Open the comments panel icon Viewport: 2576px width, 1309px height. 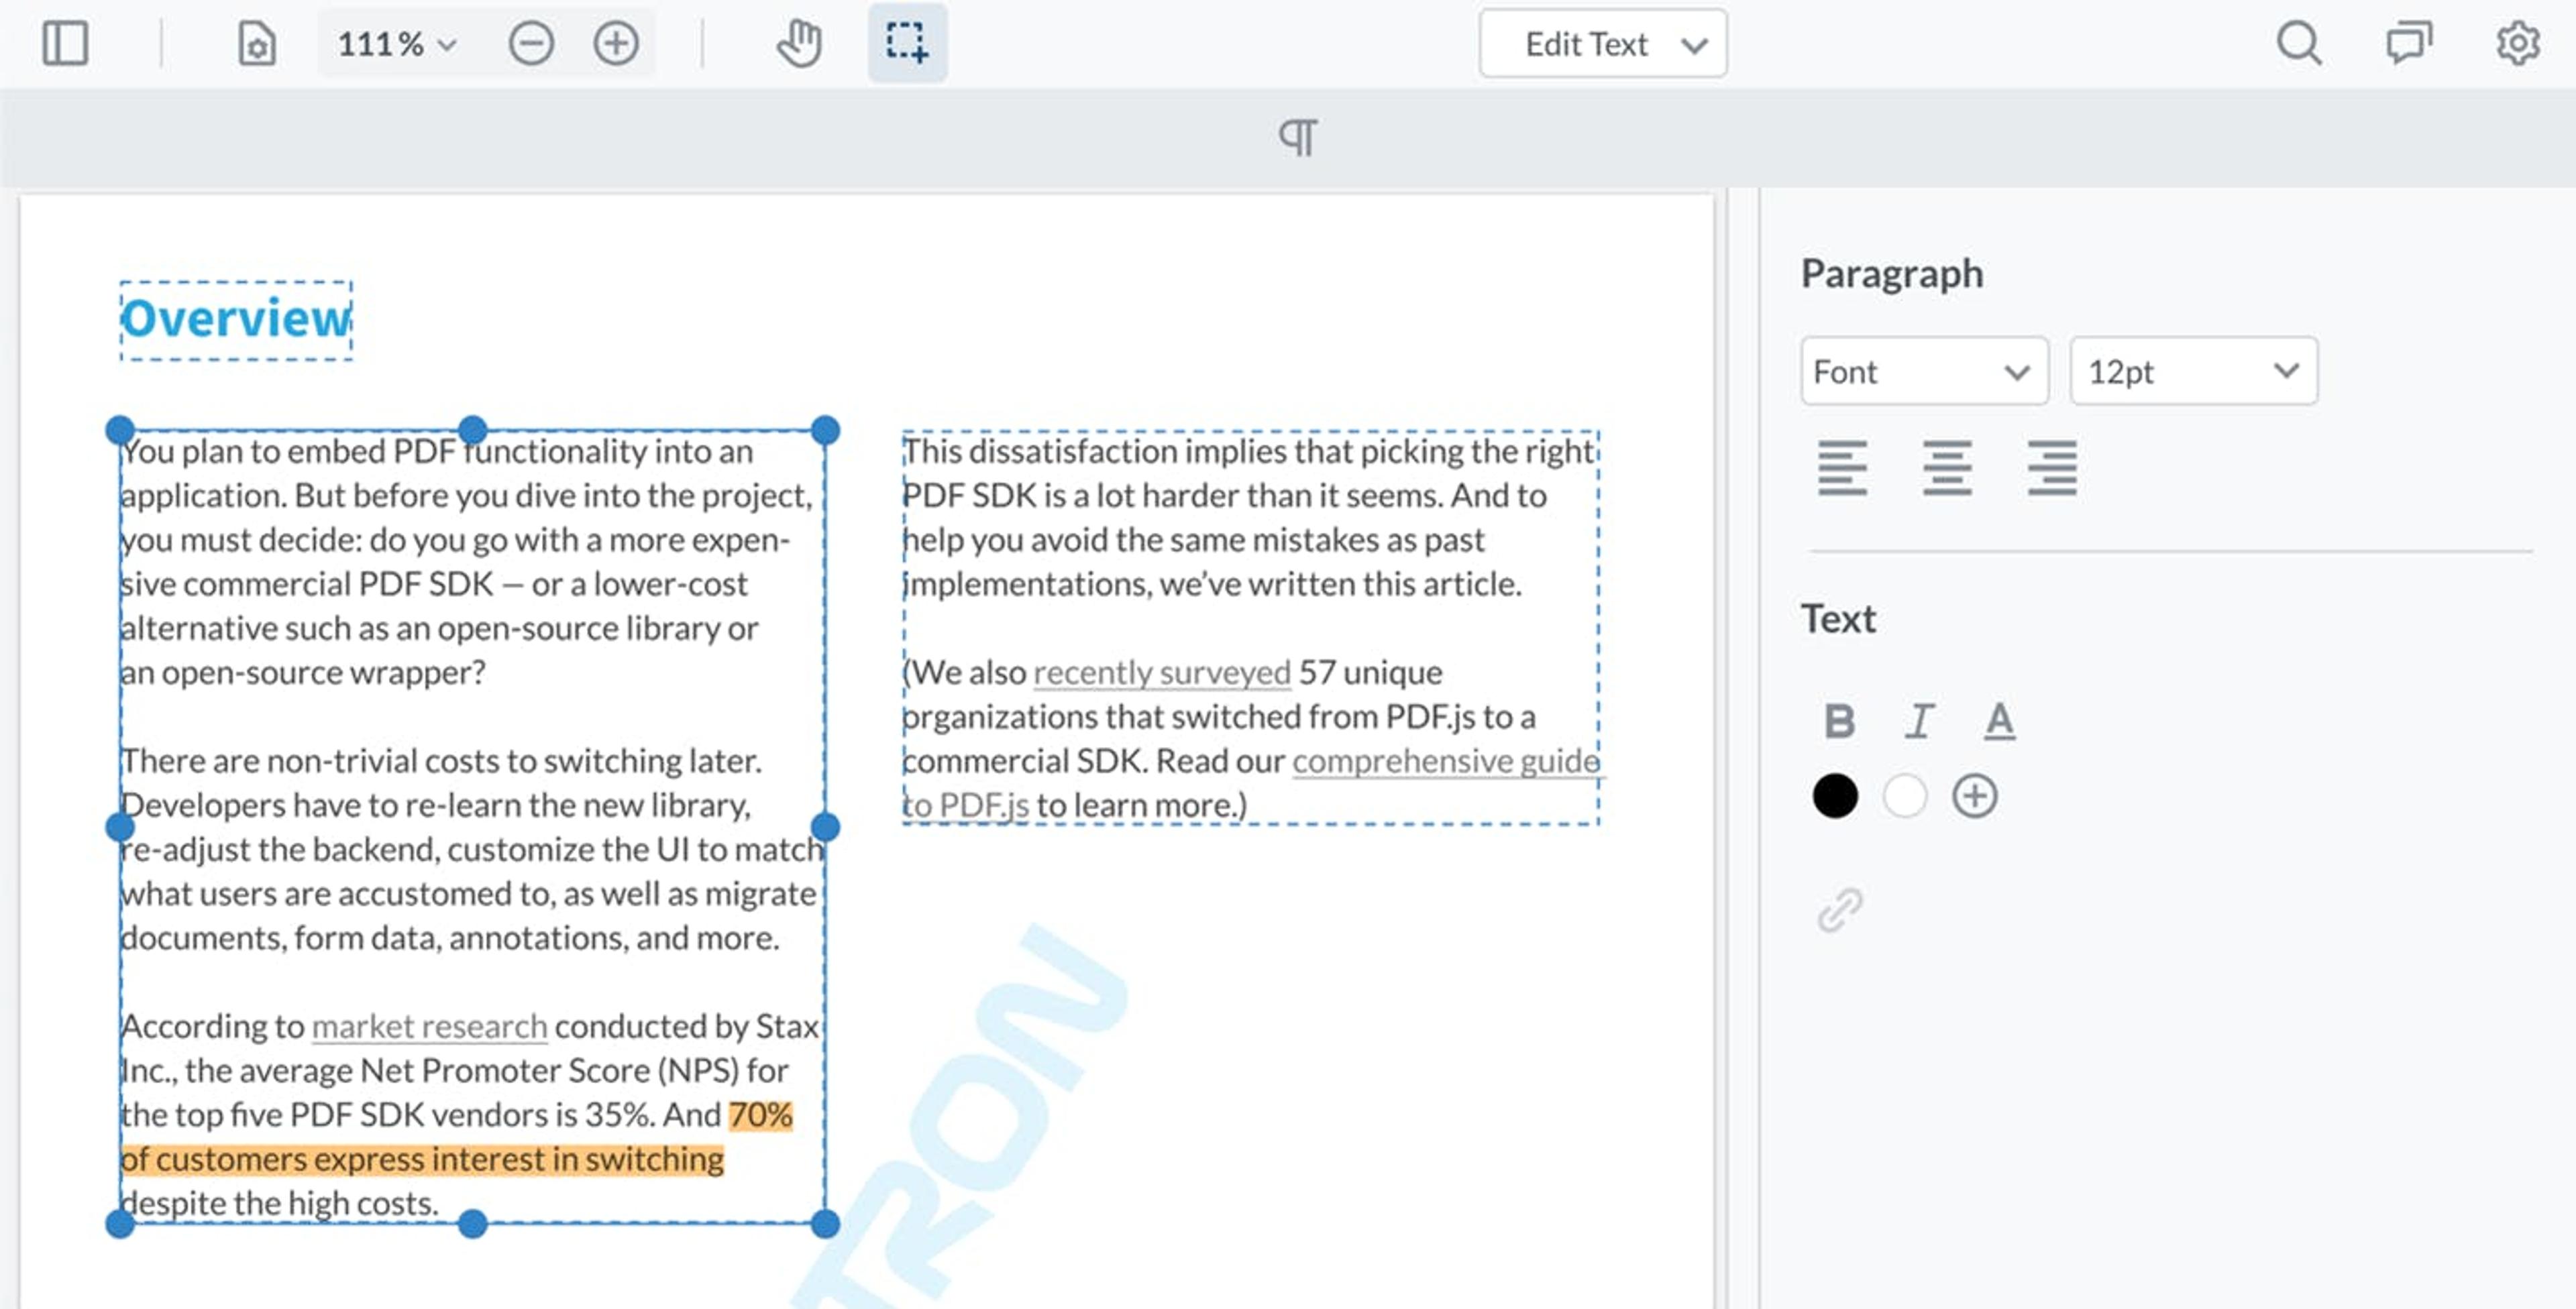click(x=2408, y=44)
